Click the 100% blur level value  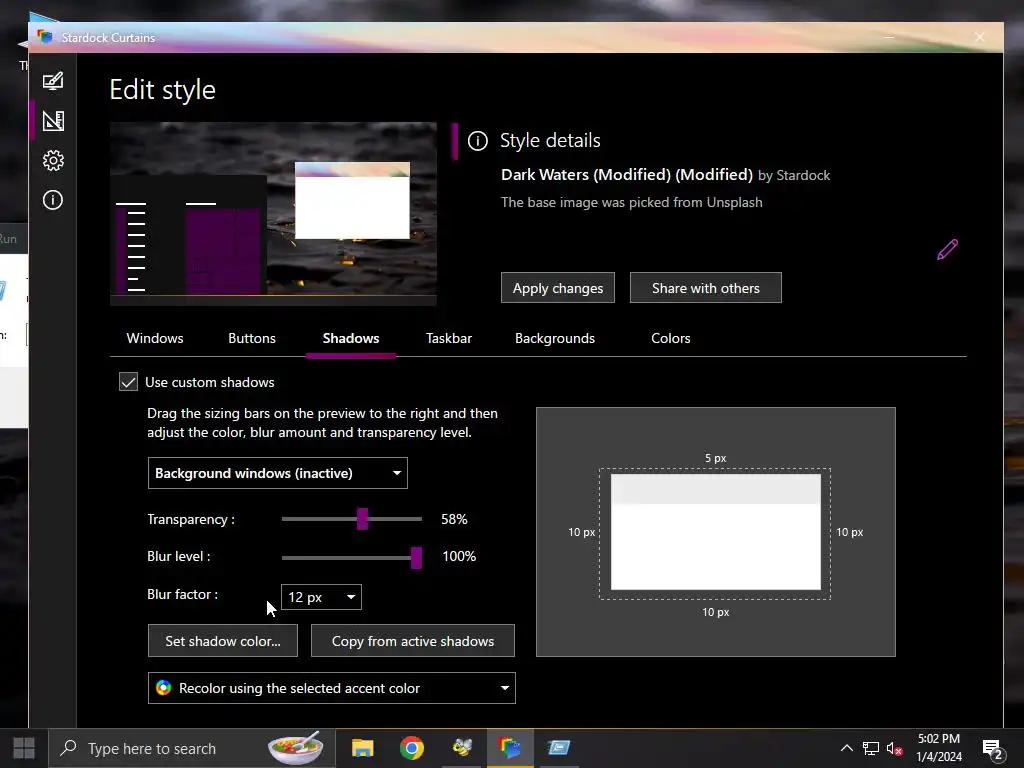click(459, 556)
